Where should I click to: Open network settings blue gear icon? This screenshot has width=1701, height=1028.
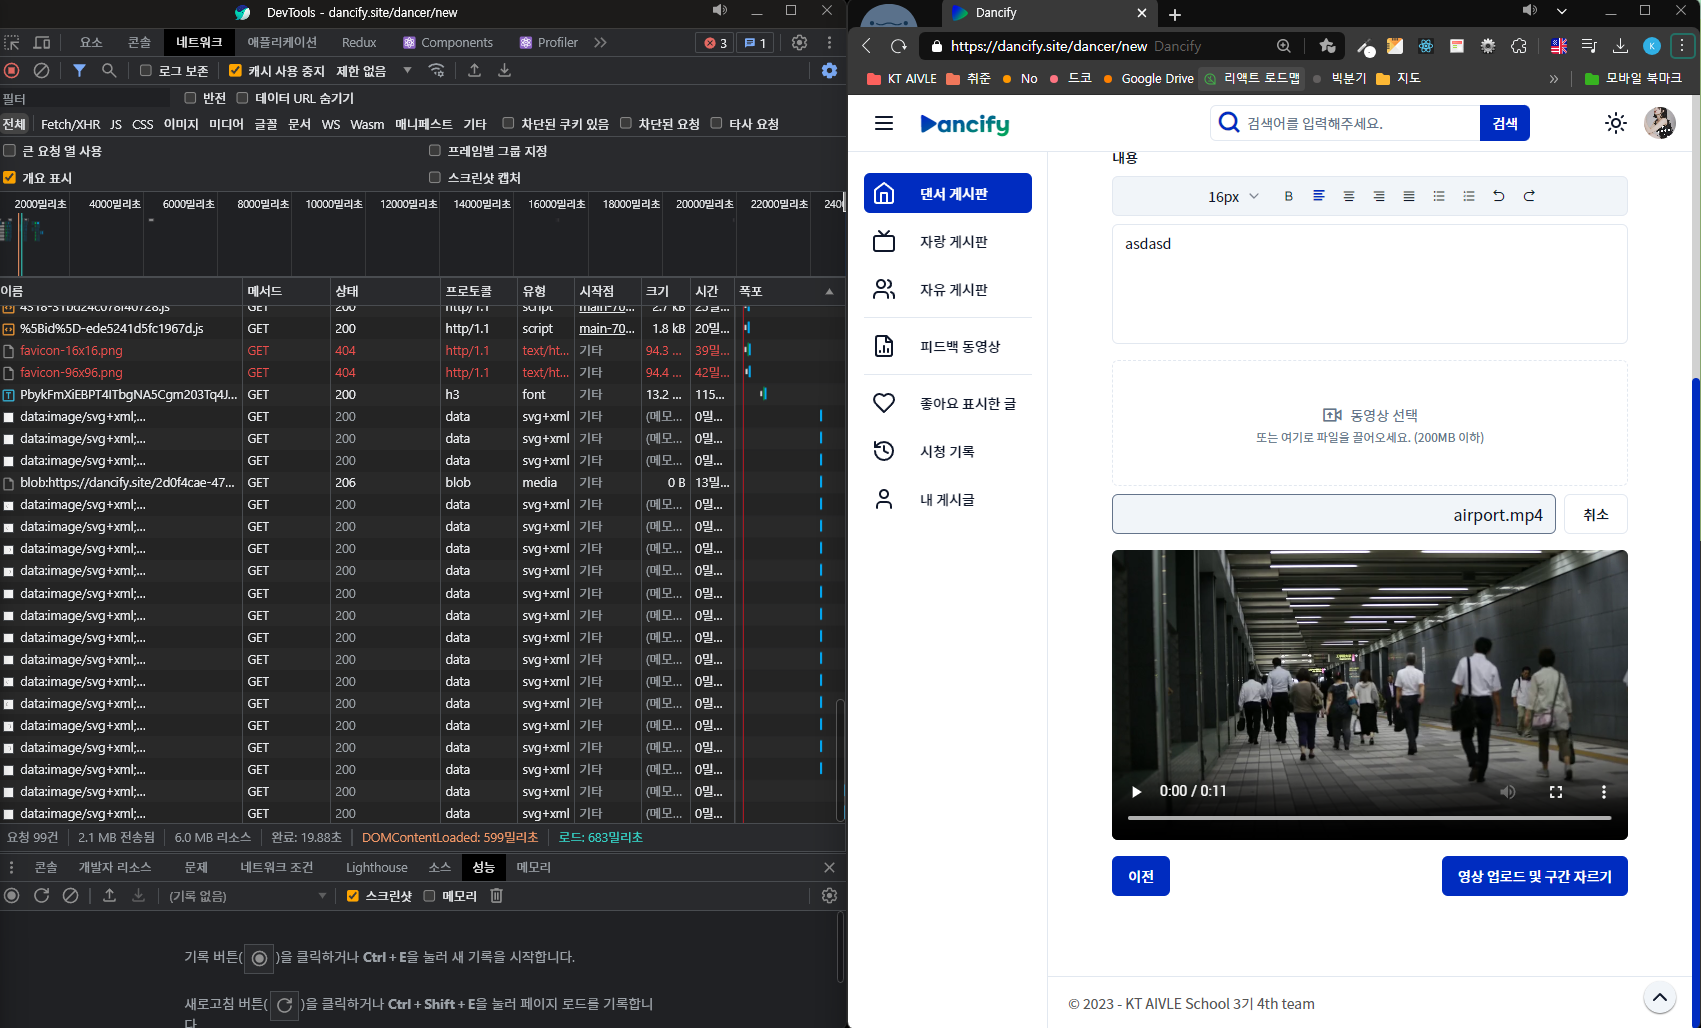click(x=829, y=70)
